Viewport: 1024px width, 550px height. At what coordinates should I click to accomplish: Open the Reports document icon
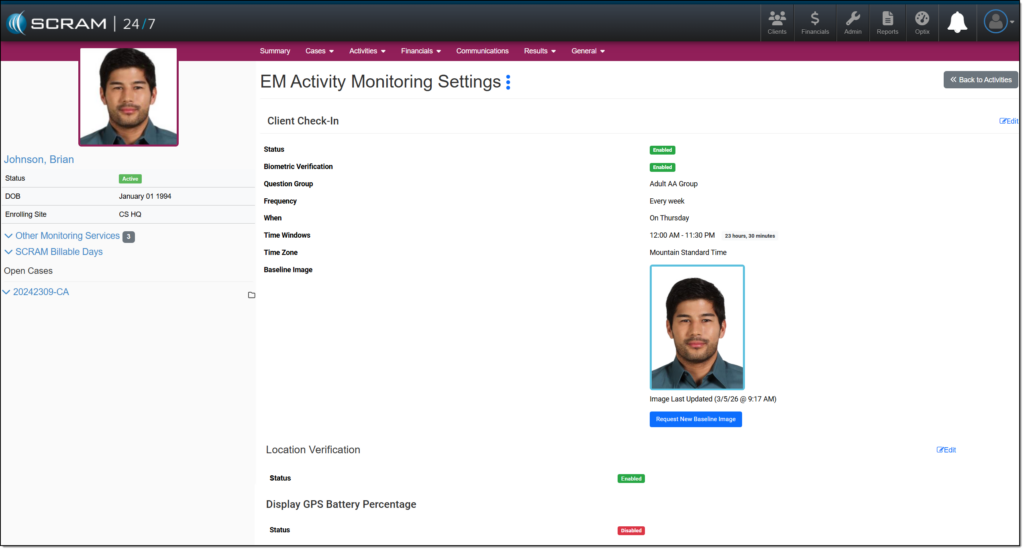(x=887, y=22)
